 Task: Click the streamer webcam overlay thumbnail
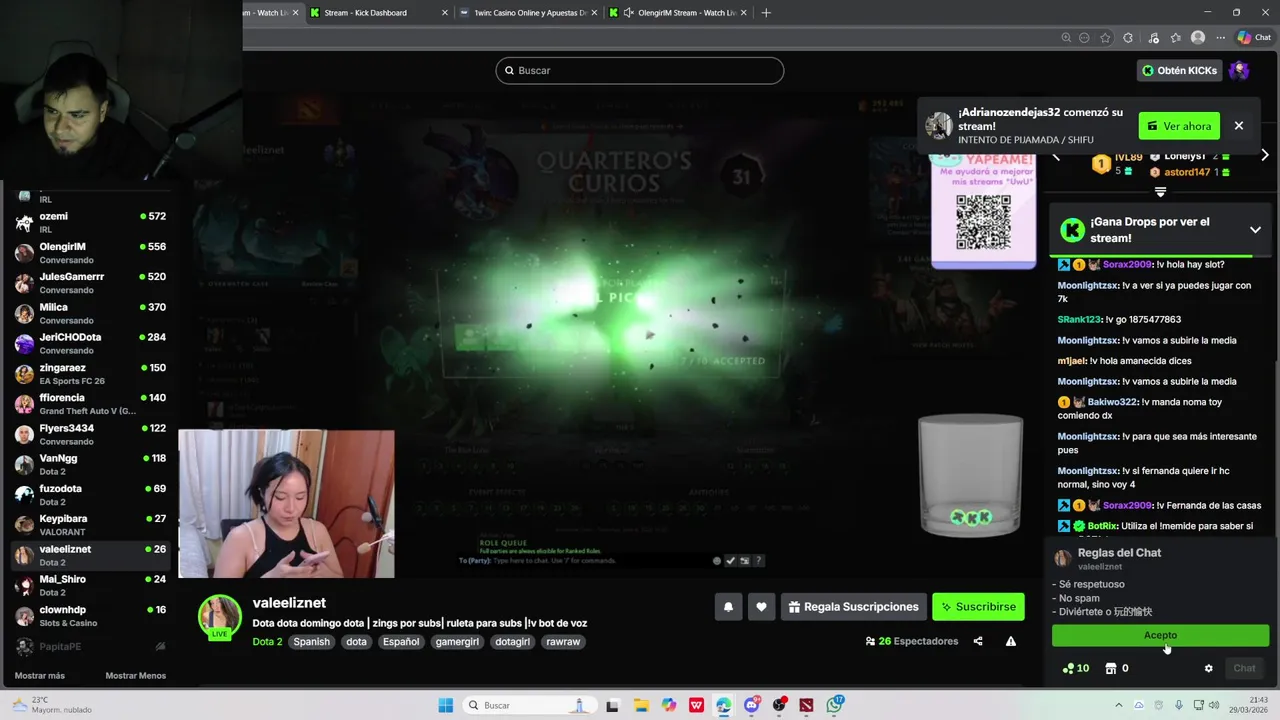286,504
